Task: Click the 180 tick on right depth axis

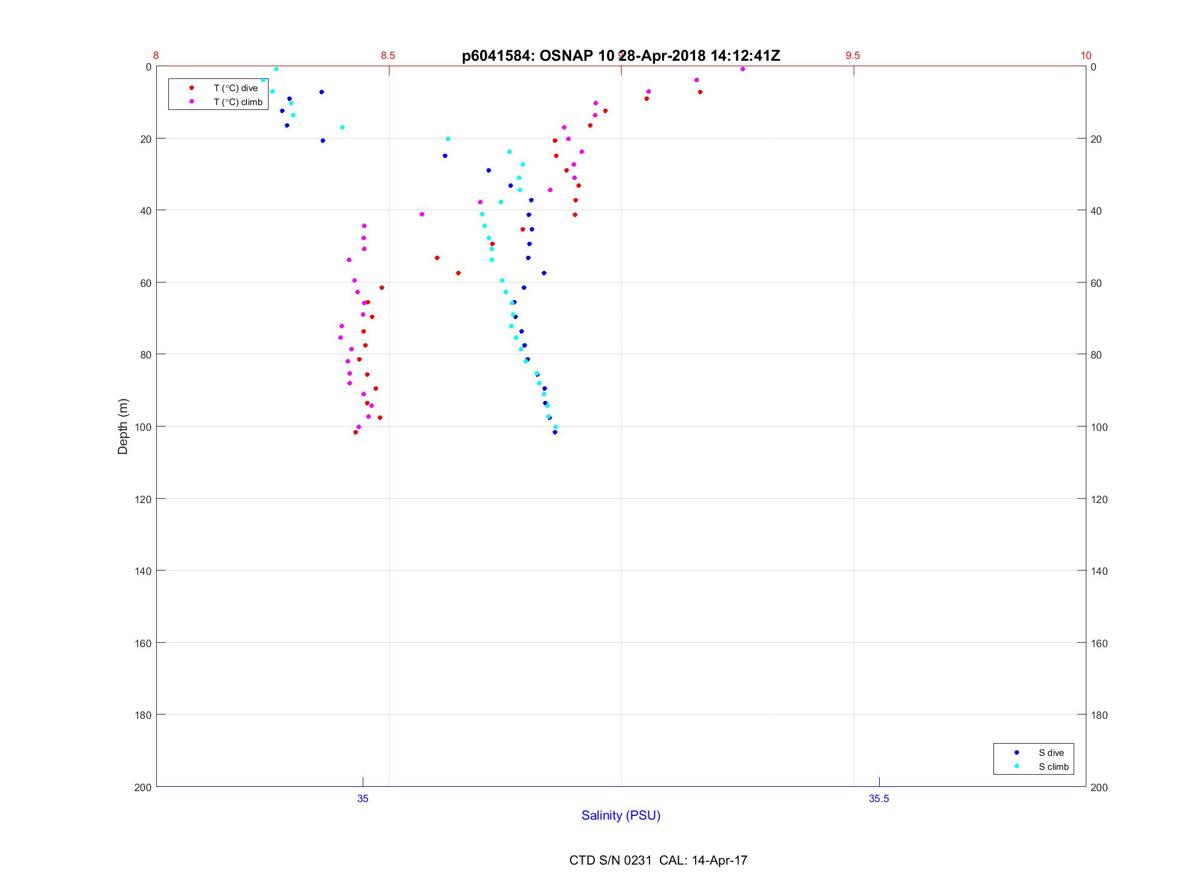Action: click(x=1099, y=715)
